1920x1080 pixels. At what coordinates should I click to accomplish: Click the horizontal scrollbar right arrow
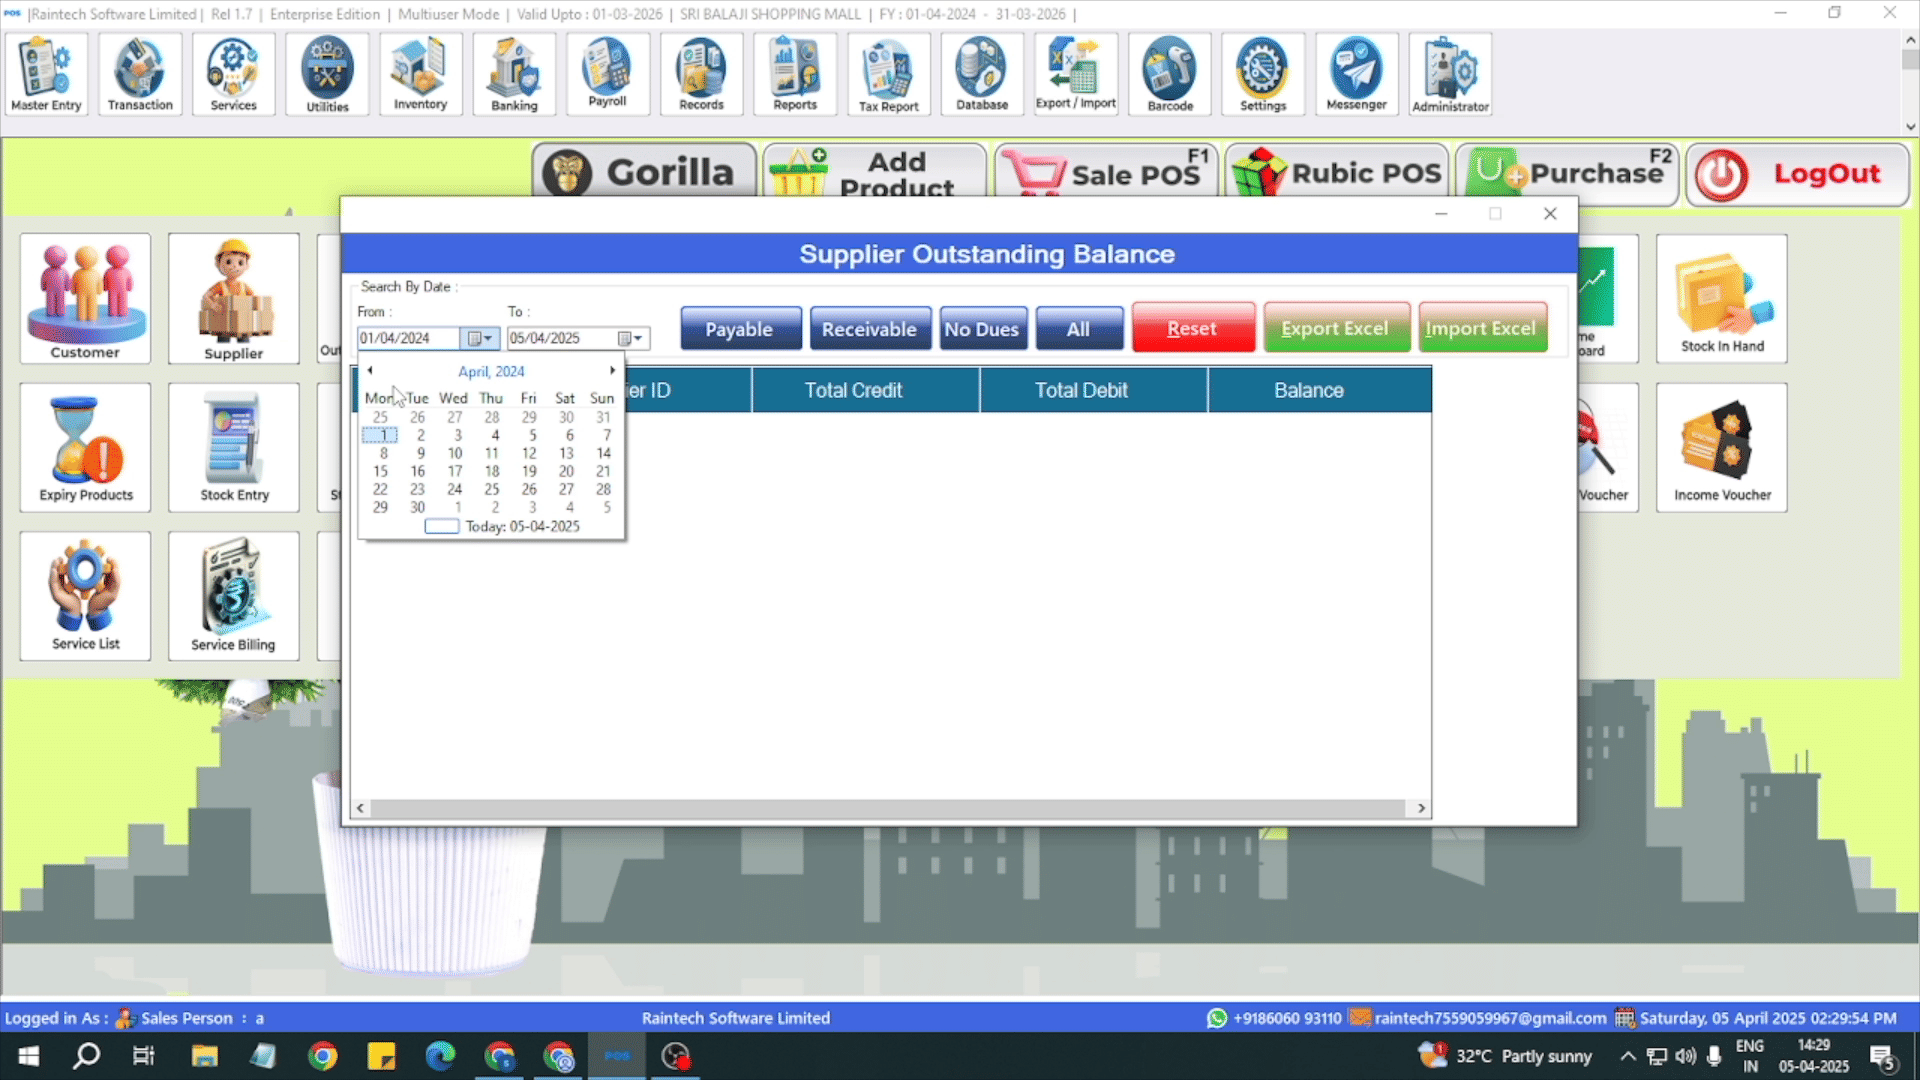click(x=1421, y=808)
